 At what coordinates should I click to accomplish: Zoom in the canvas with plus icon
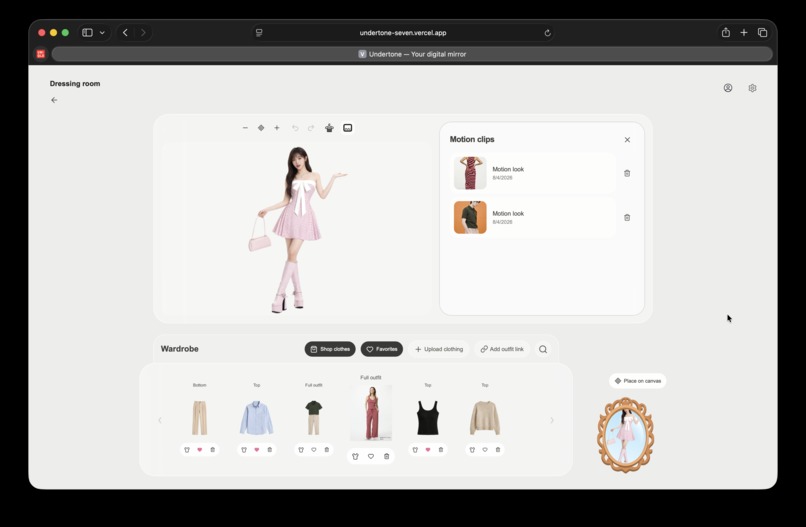(277, 128)
